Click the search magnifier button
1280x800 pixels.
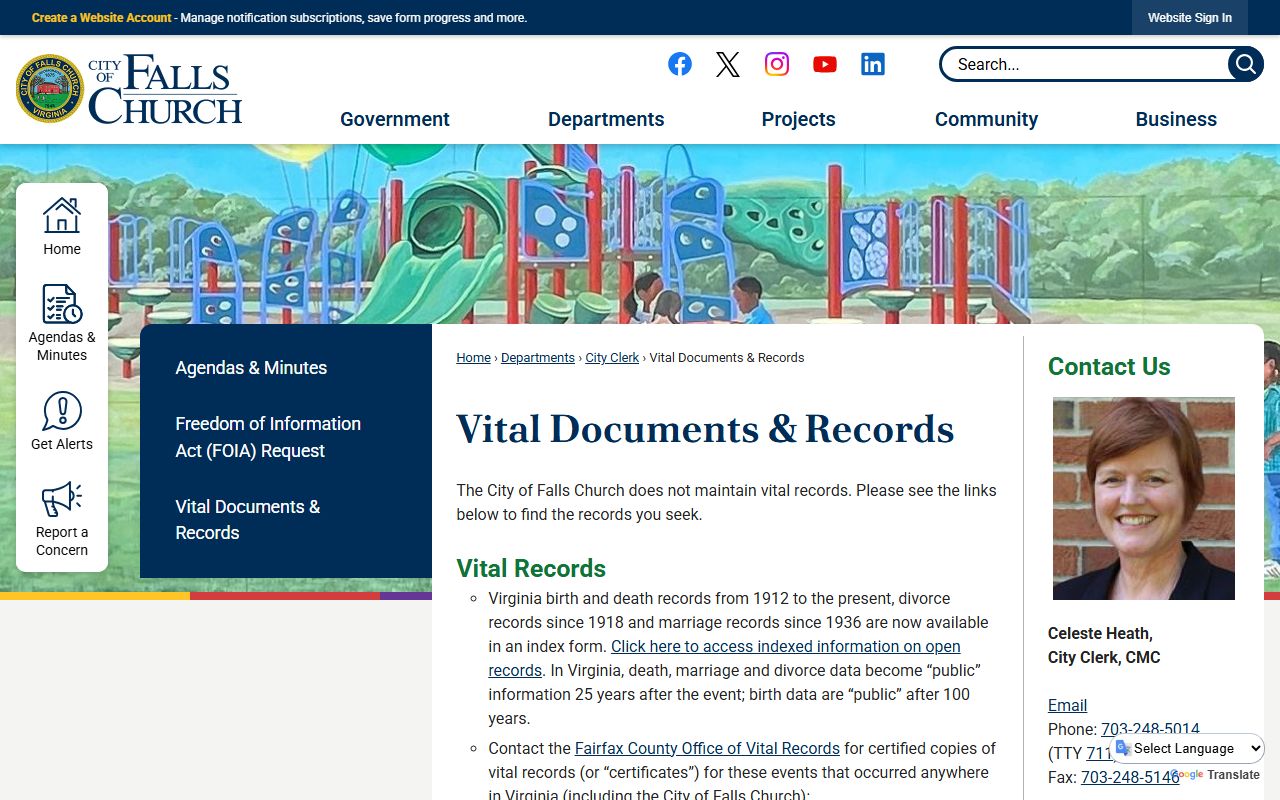[1245, 64]
